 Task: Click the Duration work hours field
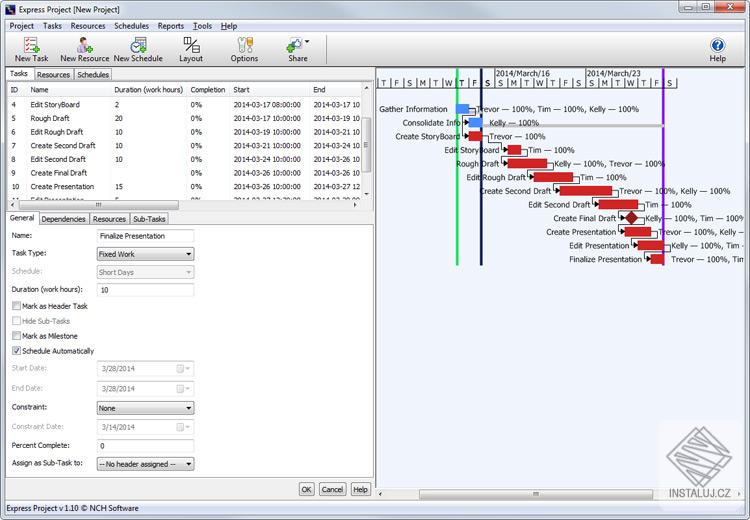point(145,290)
